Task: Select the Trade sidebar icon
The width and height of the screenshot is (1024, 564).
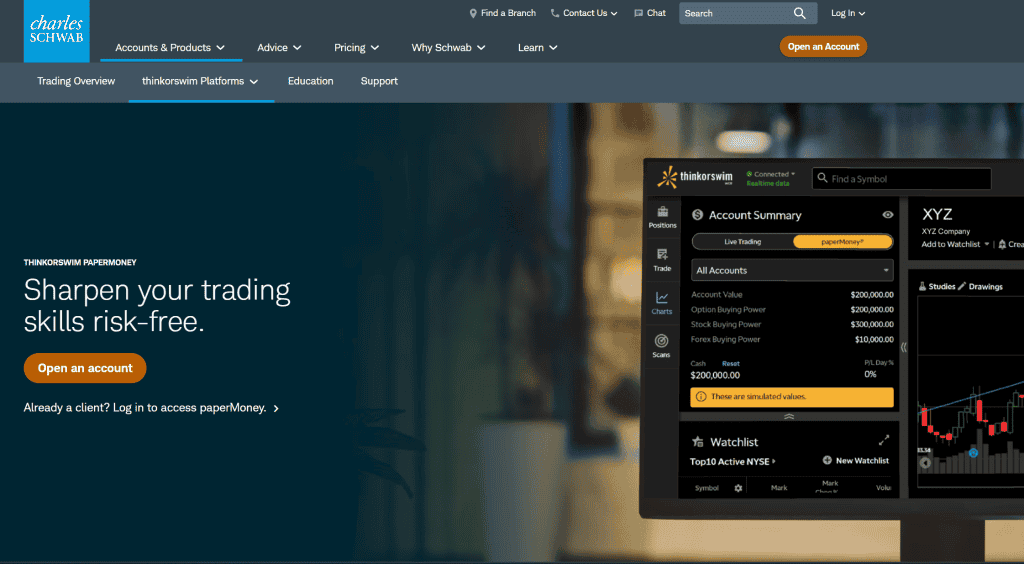Action: coord(662,260)
